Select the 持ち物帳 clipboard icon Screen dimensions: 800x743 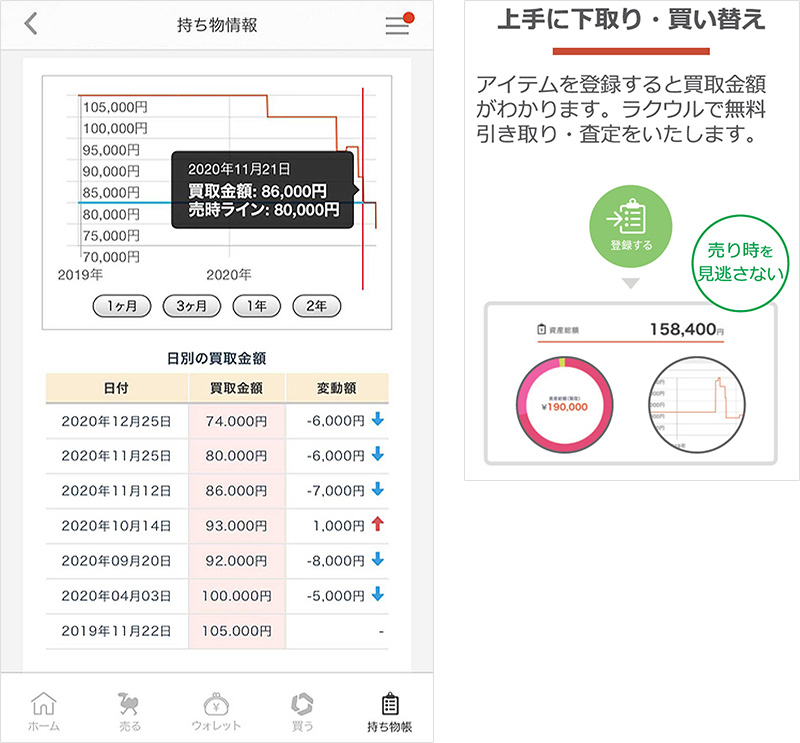(x=390, y=704)
